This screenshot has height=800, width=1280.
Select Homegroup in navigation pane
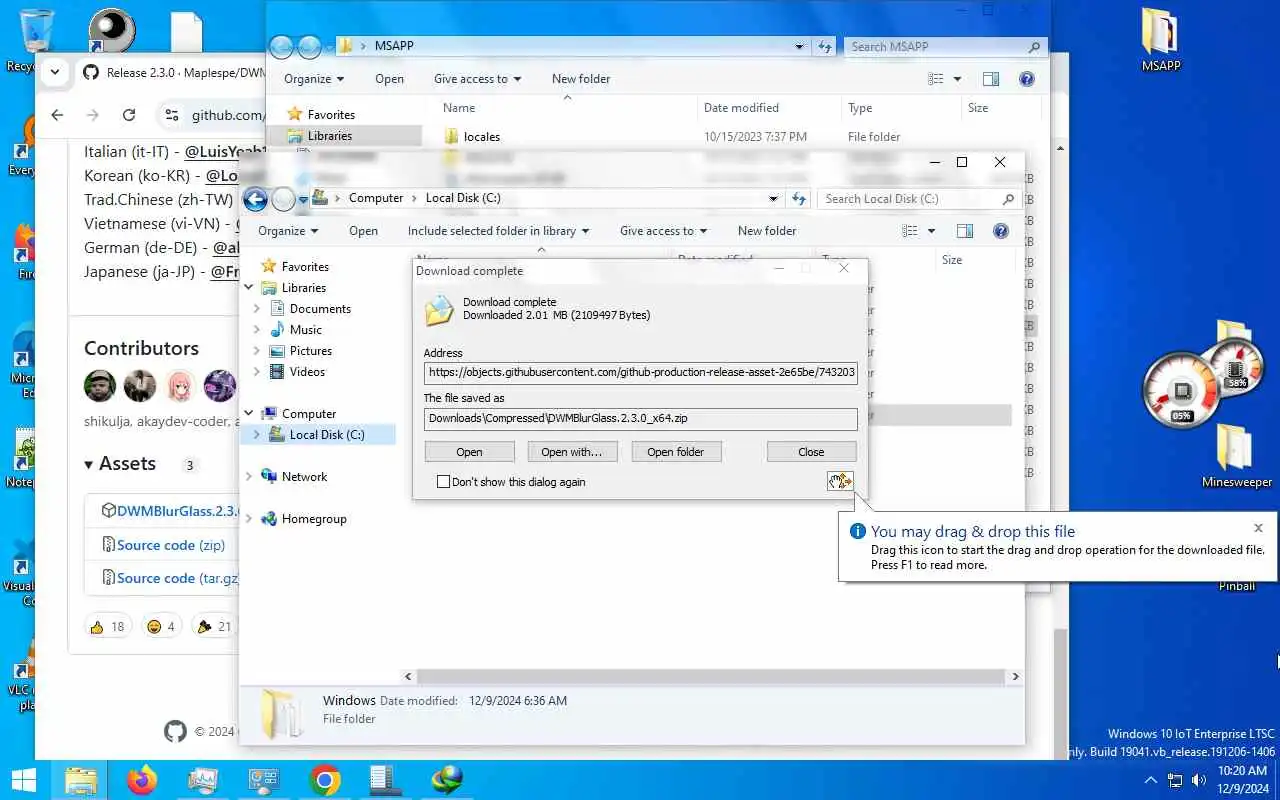coord(314,519)
